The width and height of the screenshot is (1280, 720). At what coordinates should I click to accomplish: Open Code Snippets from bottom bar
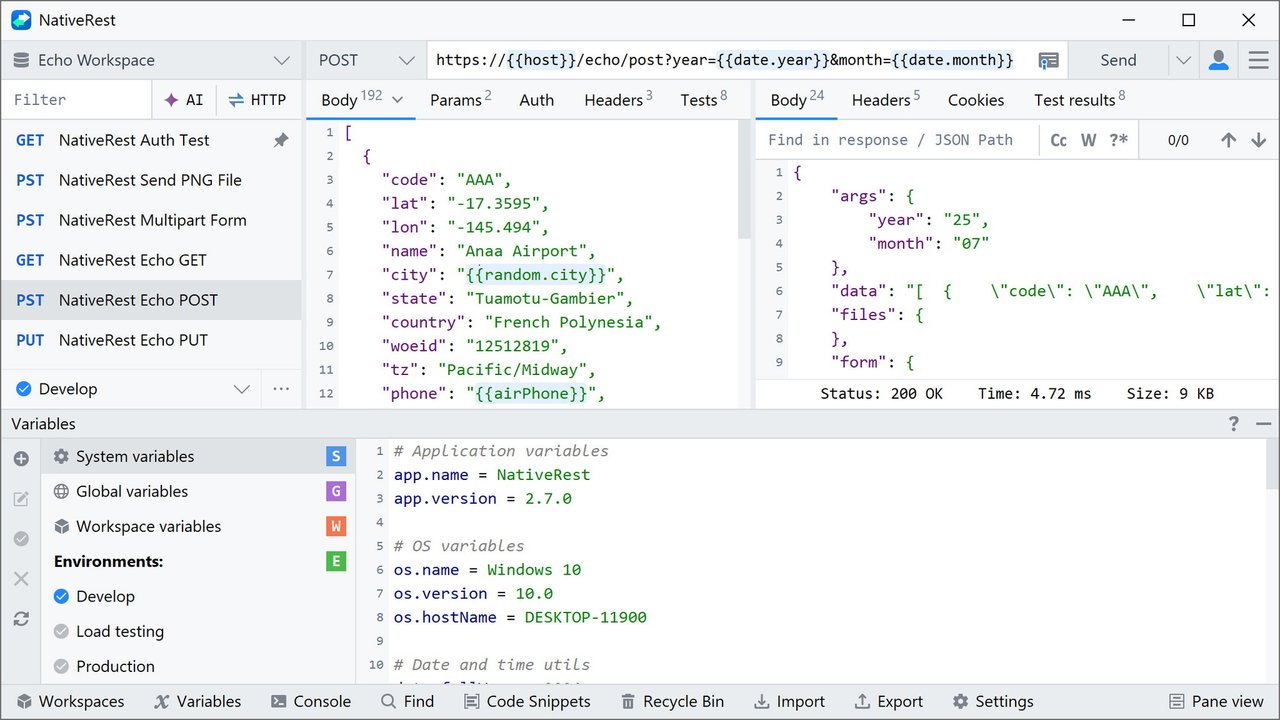point(526,701)
